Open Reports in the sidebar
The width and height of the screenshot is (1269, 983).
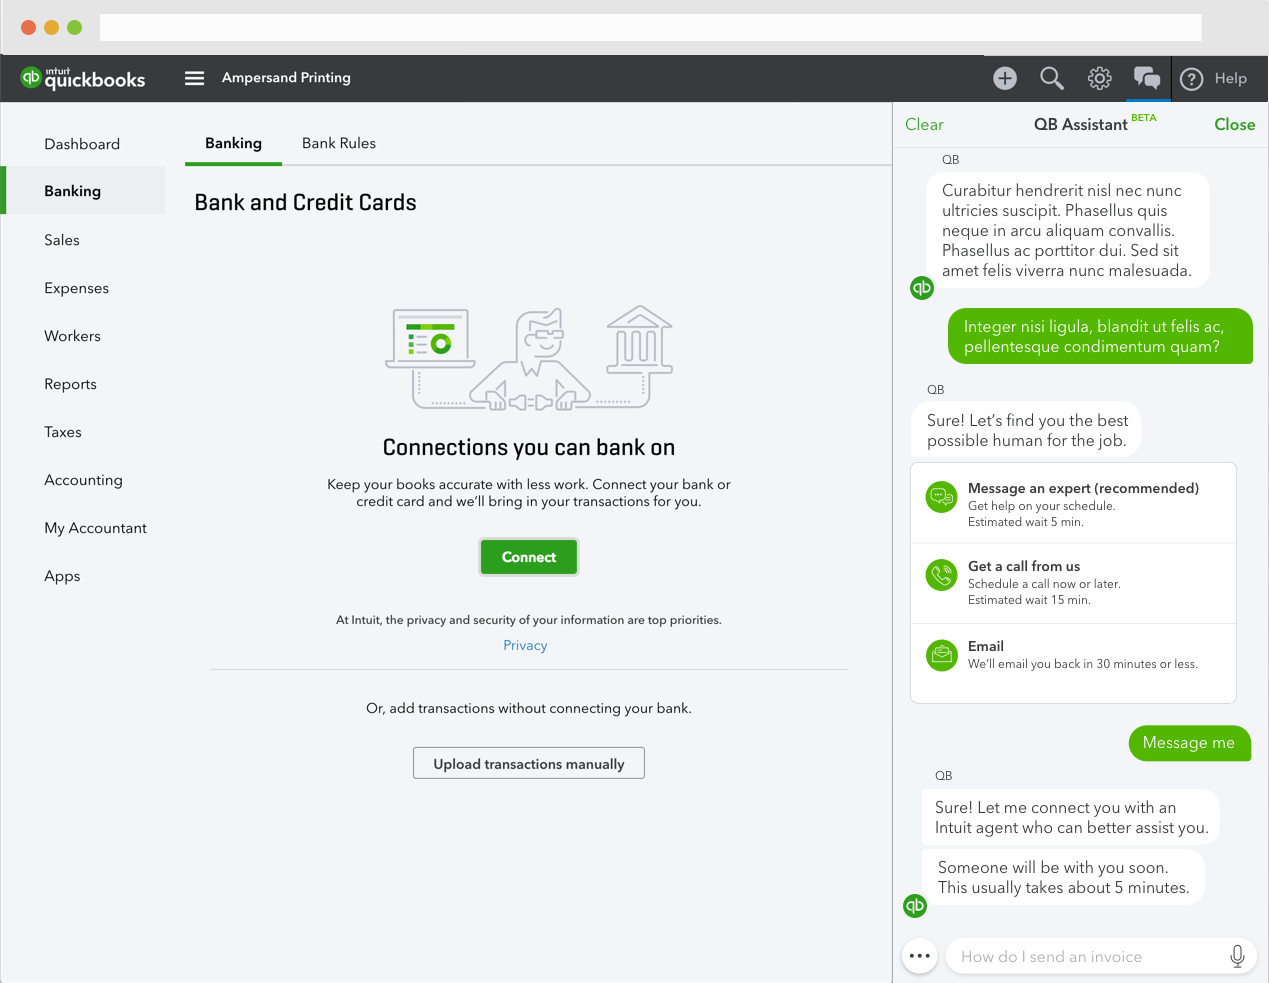click(71, 384)
